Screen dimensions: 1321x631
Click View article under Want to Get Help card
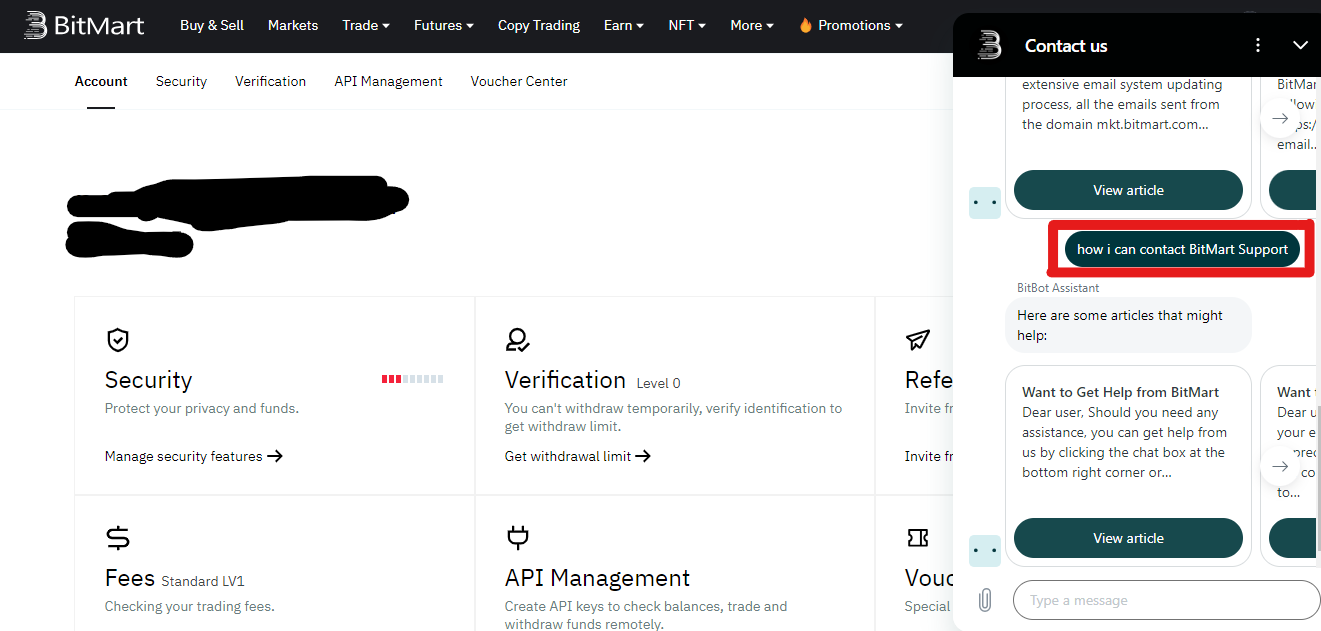(x=1128, y=538)
